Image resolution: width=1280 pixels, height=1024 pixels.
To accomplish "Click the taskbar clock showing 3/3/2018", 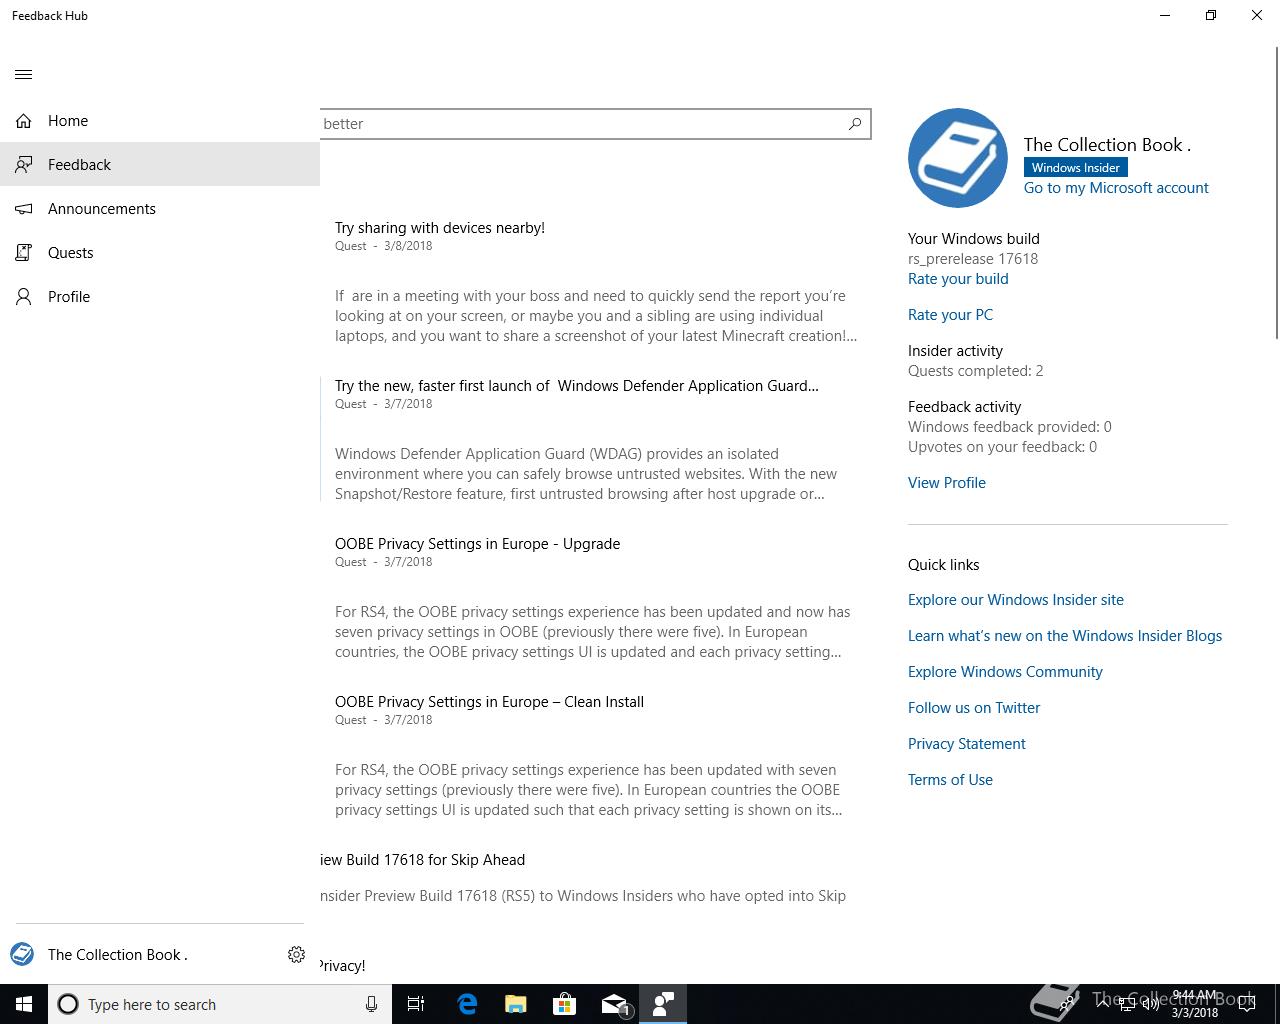I will (x=1195, y=1004).
